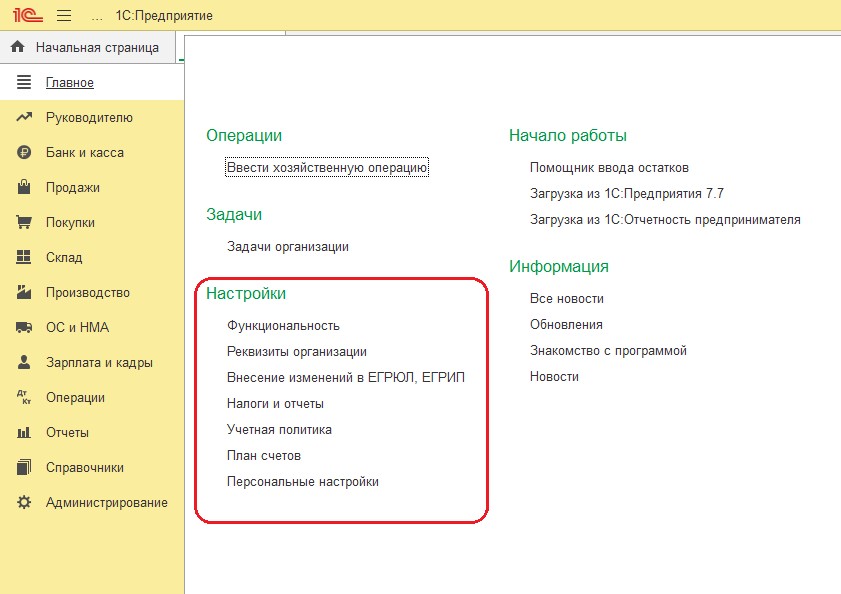Open Знакомство с программой
Image resolution: width=841 pixels, height=594 pixels.
pyautogui.click(x=608, y=350)
